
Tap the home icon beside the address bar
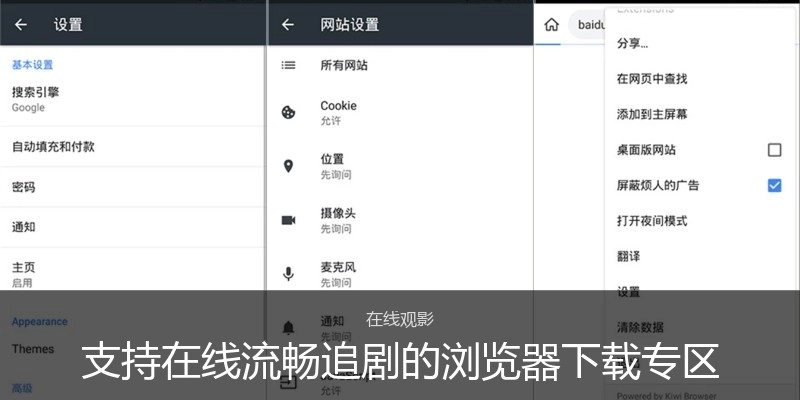(x=552, y=24)
